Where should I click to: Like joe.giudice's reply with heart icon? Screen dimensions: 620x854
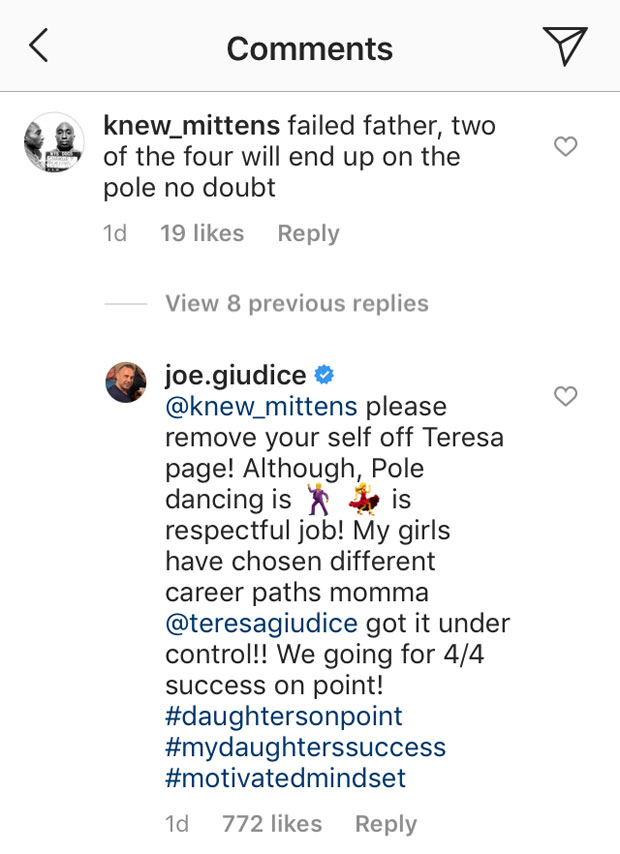point(566,397)
